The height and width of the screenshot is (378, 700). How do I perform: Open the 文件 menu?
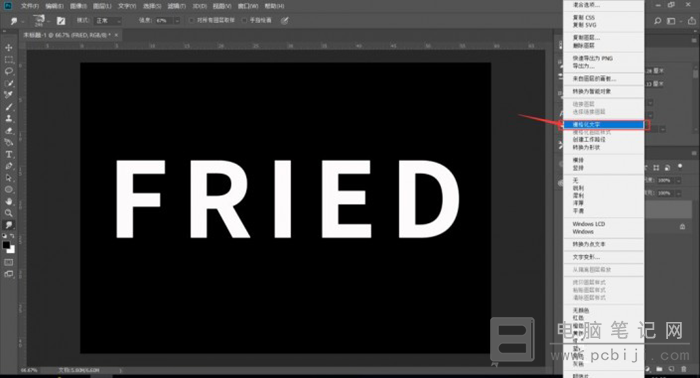30,6
